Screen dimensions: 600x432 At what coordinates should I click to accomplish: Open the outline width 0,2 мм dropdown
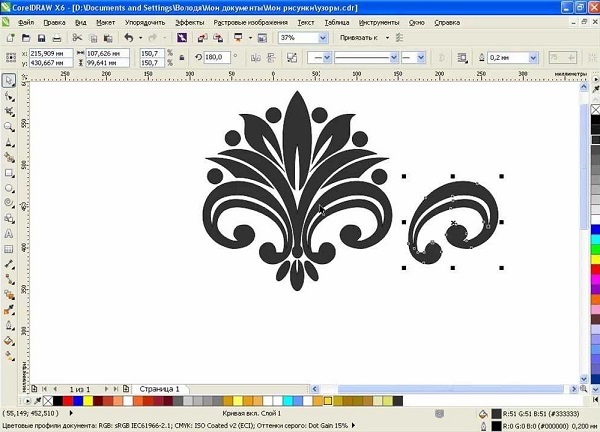pos(535,57)
